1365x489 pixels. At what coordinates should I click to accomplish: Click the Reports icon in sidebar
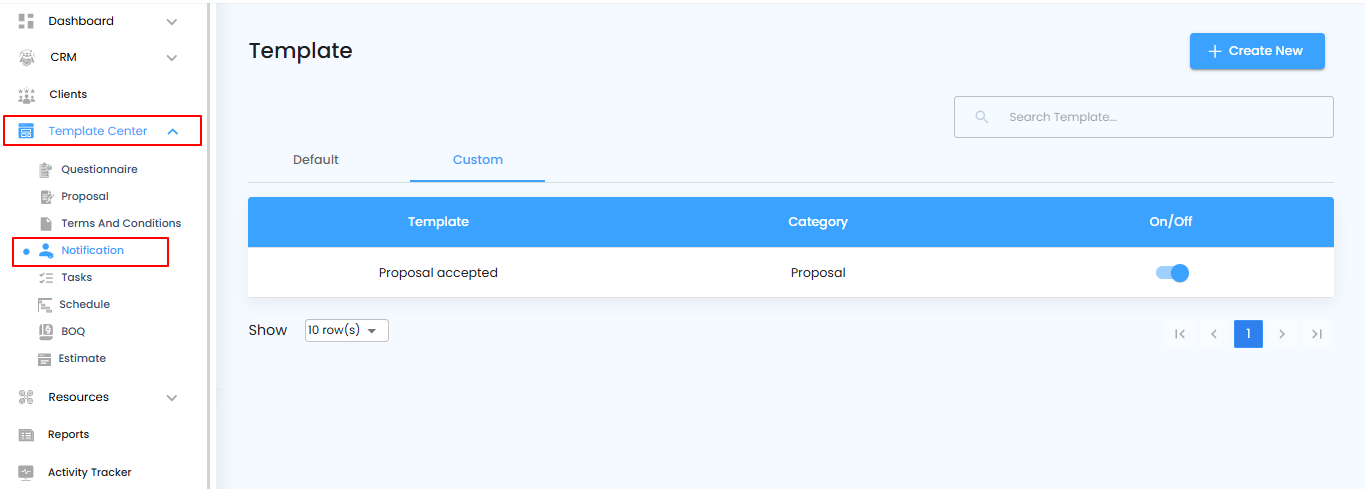point(27,435)
